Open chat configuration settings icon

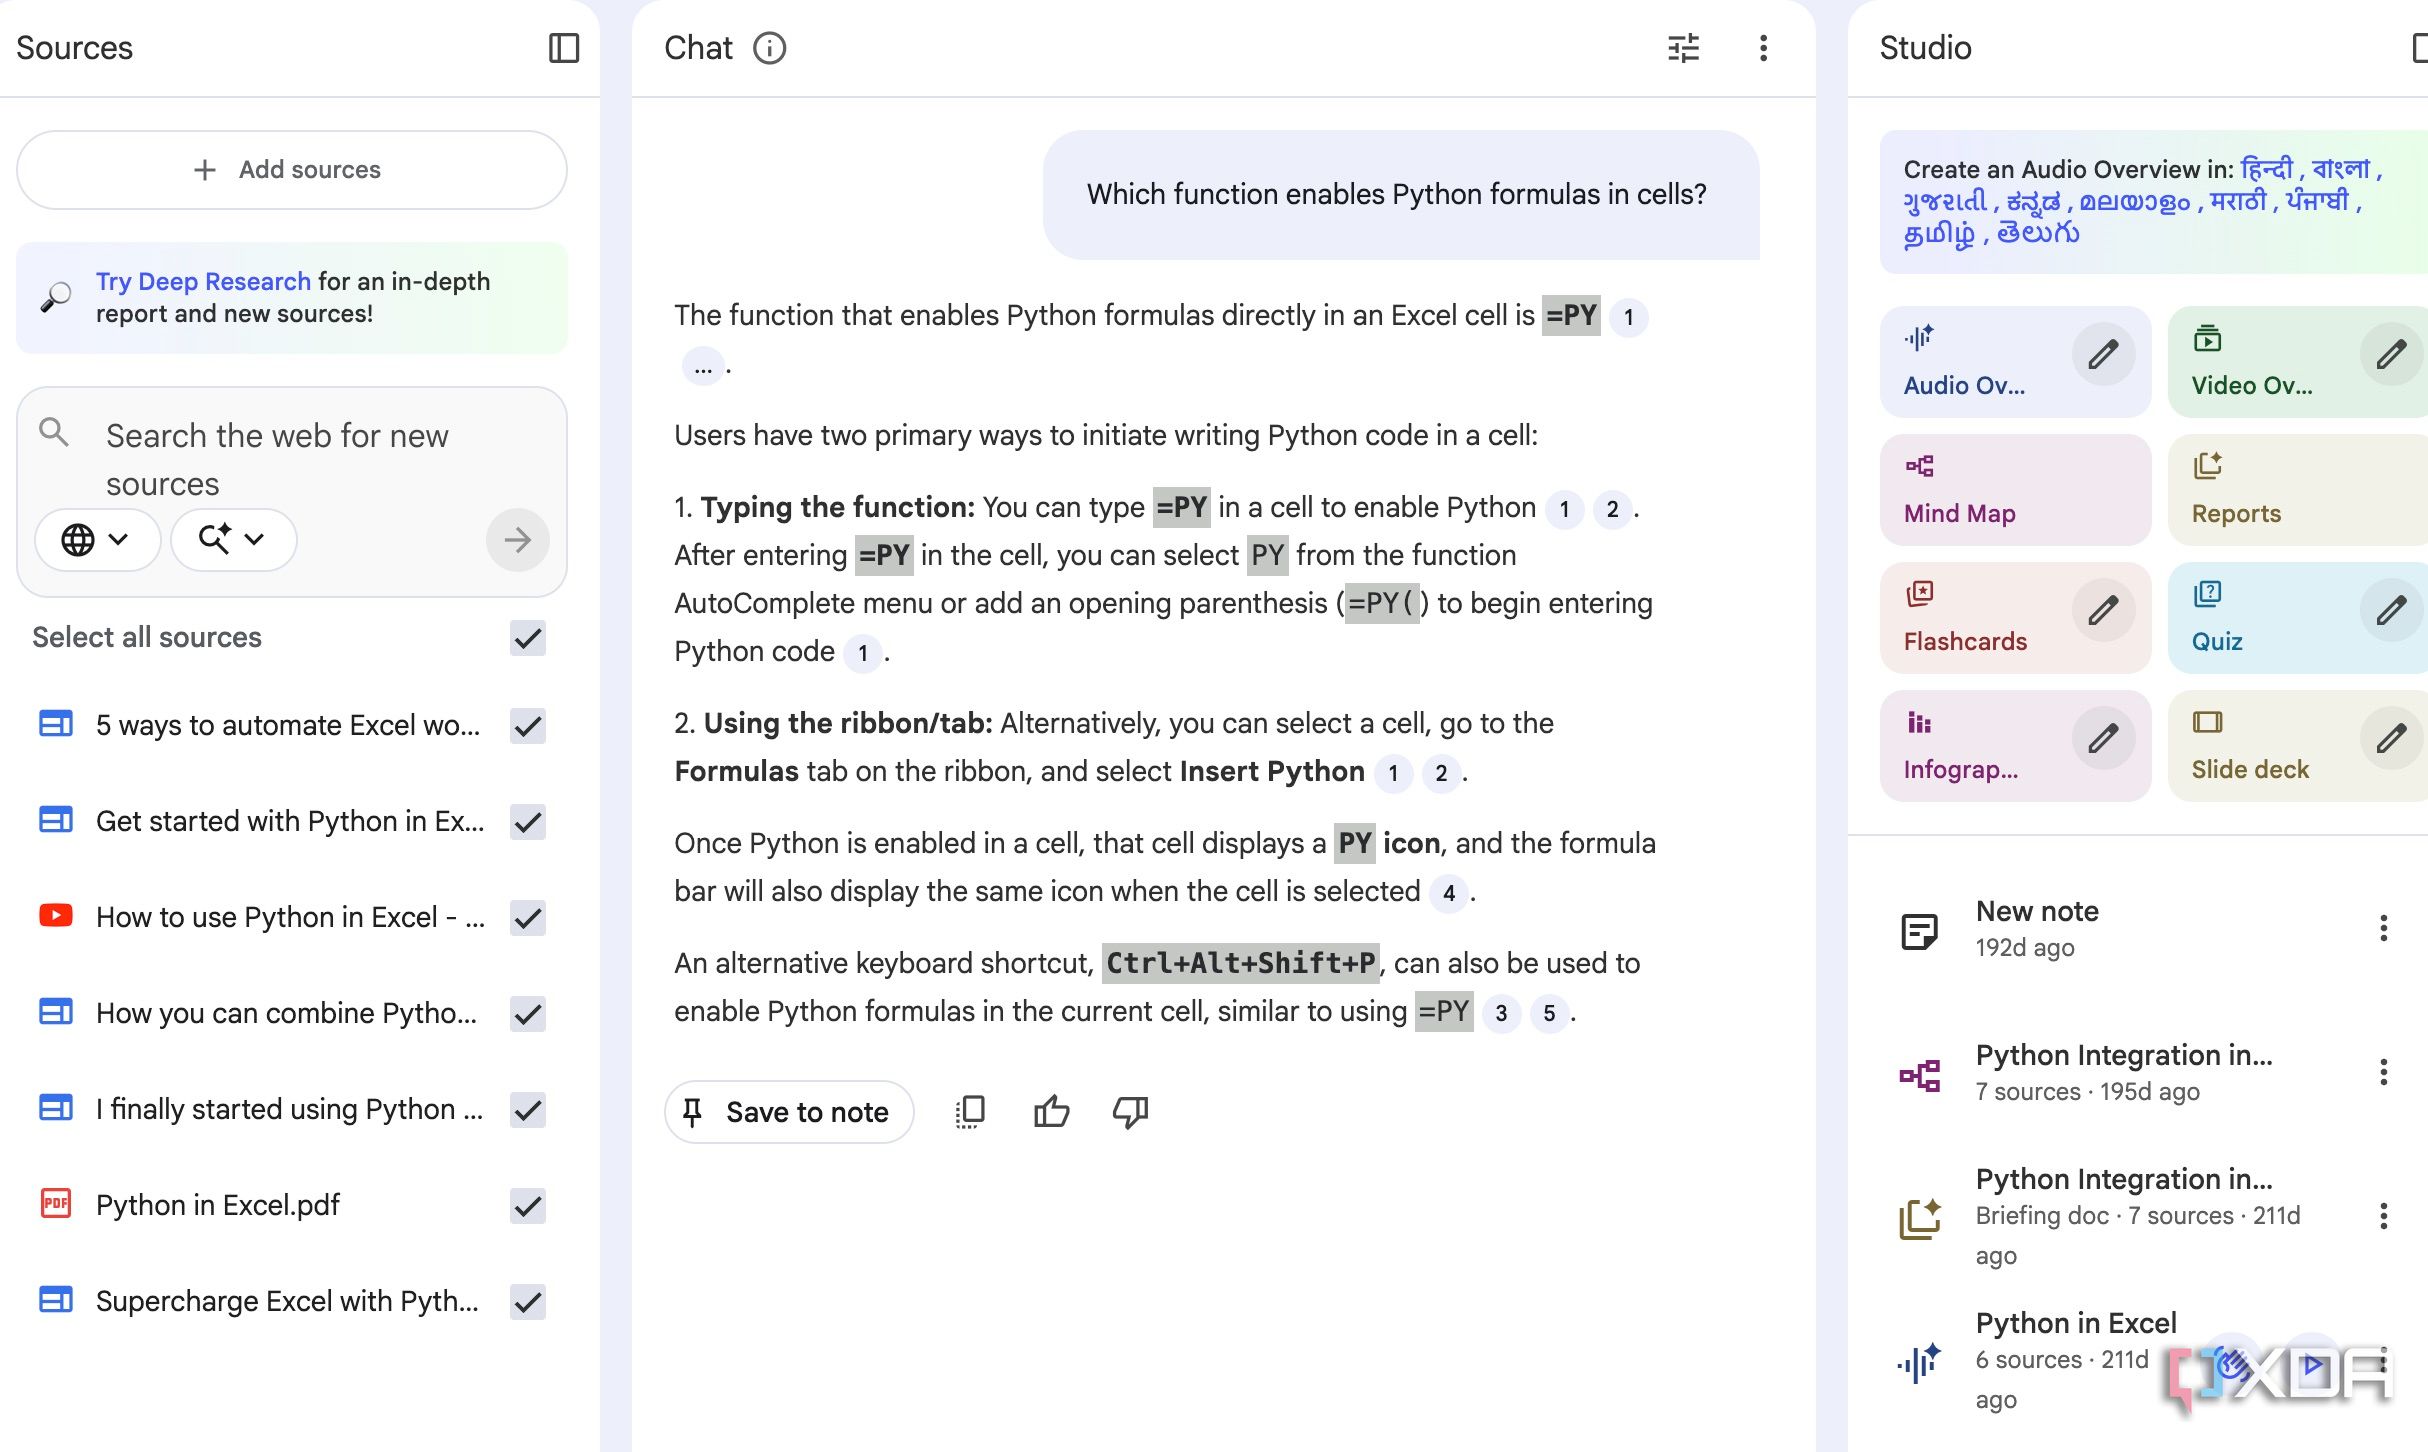point(1684,48)
